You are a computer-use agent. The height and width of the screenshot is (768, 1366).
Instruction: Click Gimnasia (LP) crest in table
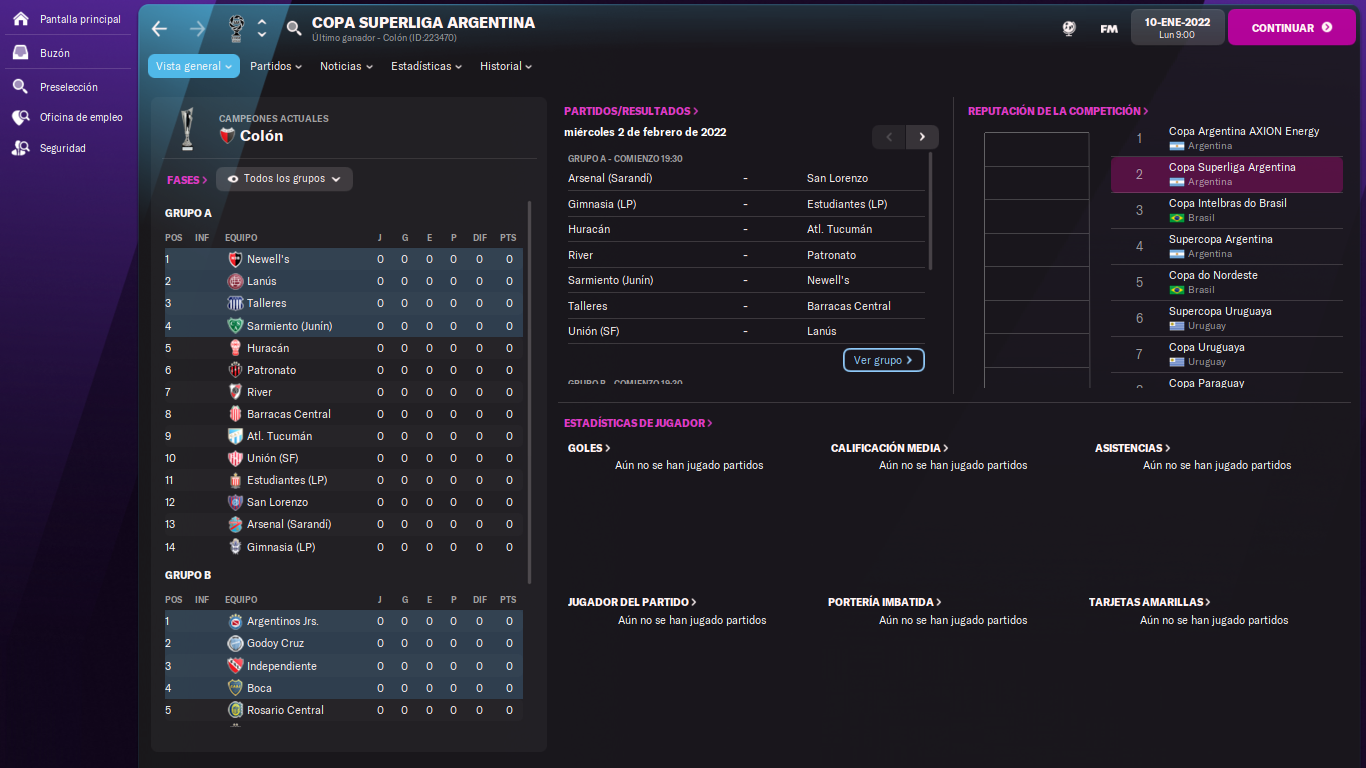(x=235, y=547)
